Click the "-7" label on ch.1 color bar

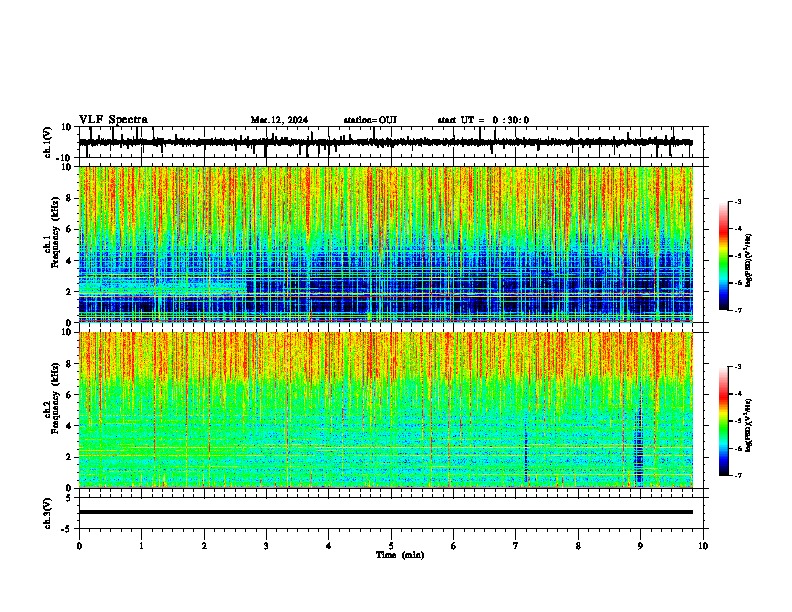737,310
